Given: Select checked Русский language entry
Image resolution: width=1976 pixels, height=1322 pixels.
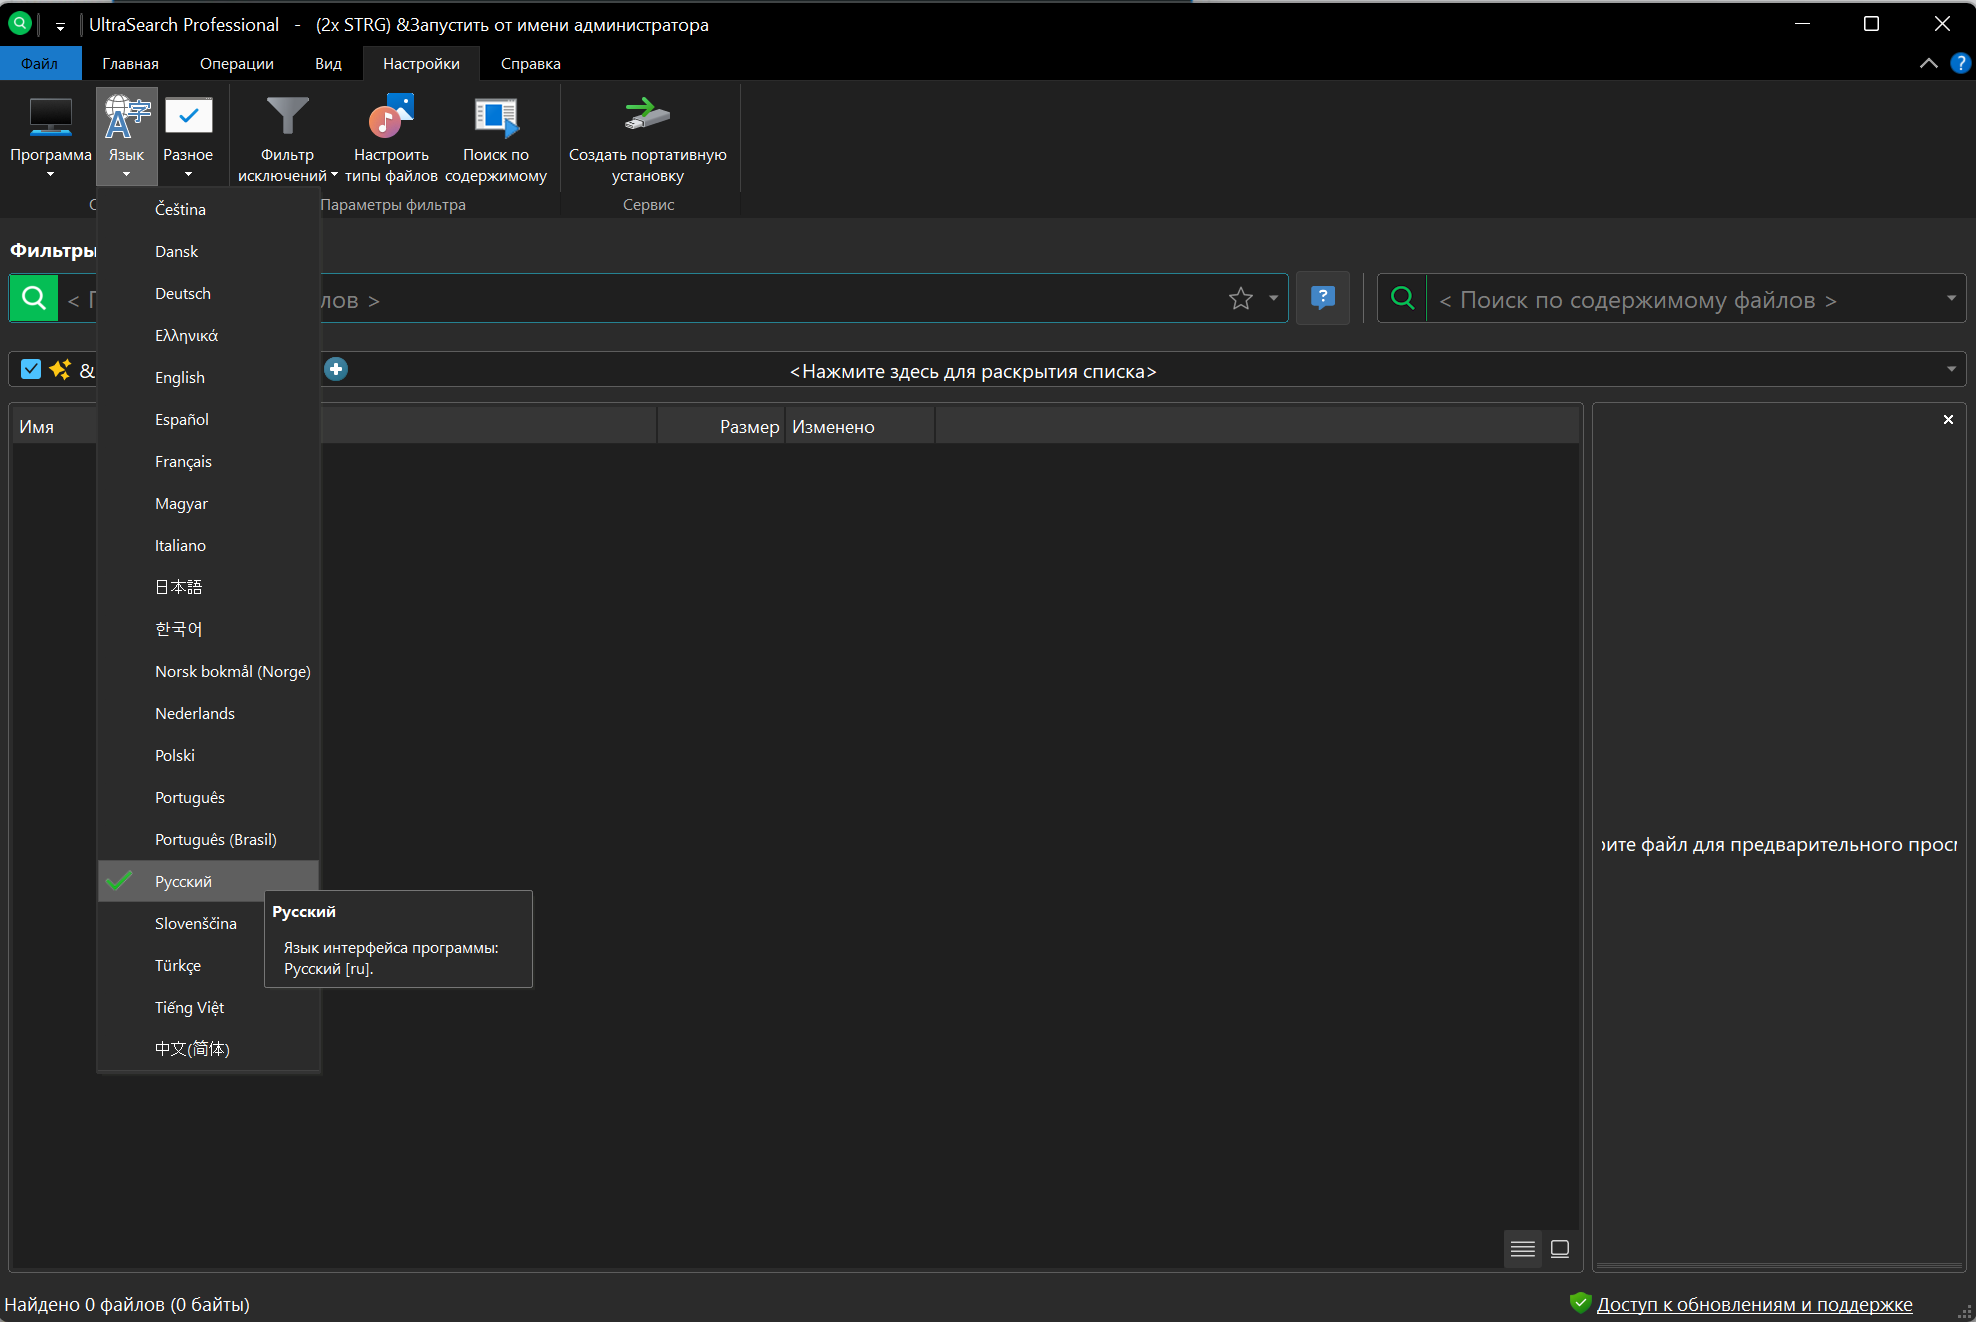Looking at the screenshot, I should [208, 881].
